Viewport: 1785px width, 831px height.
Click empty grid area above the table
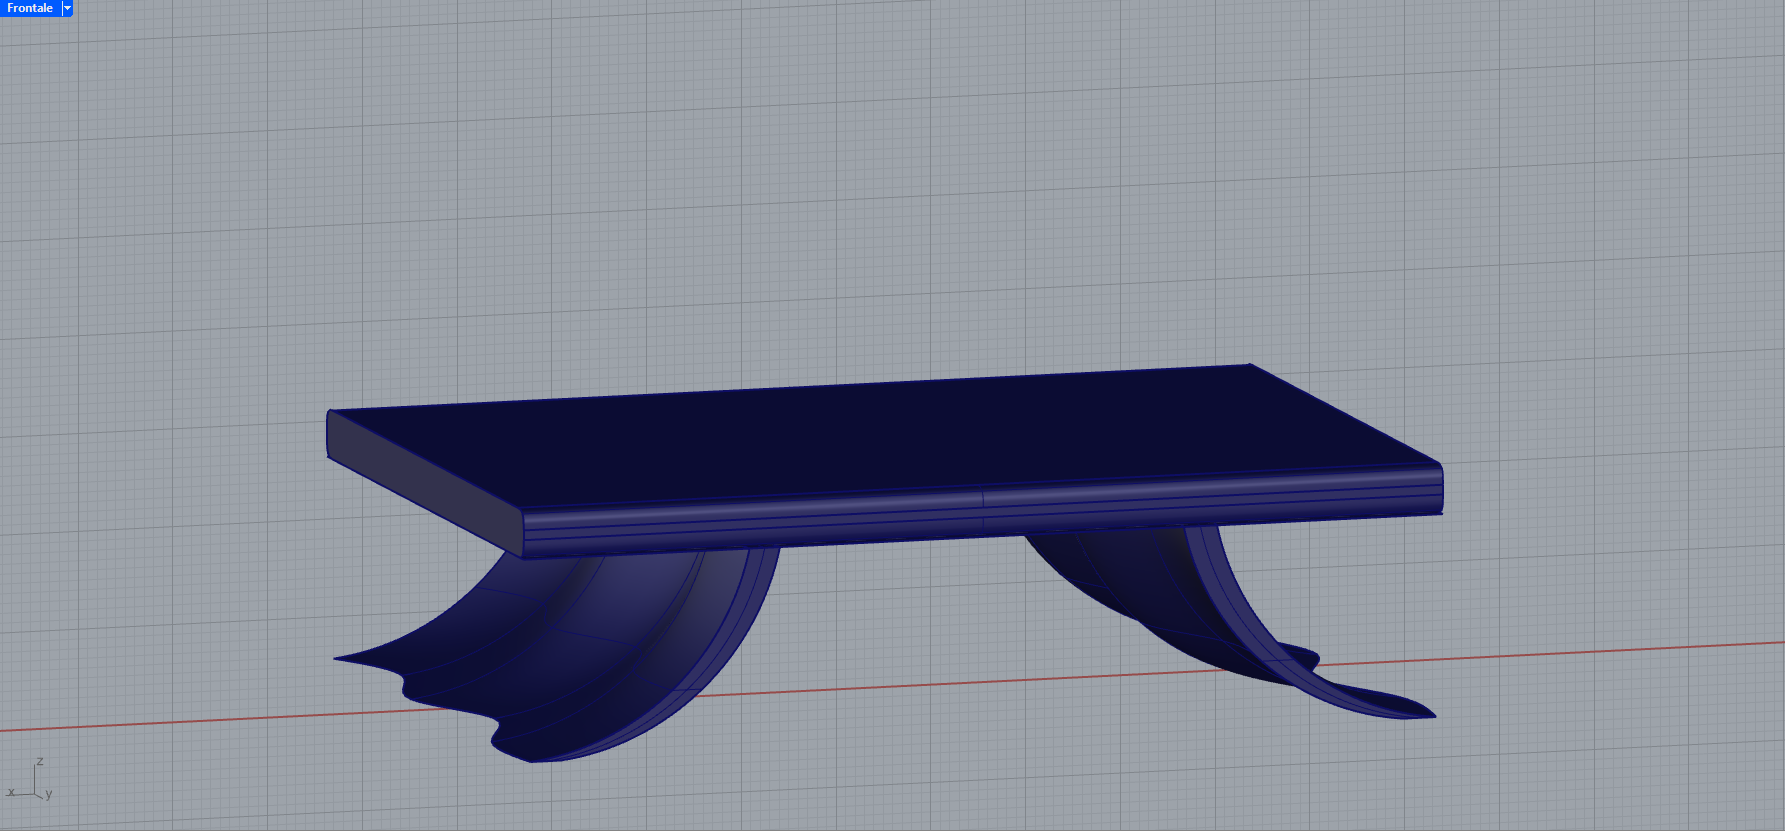tap(890, 200)
